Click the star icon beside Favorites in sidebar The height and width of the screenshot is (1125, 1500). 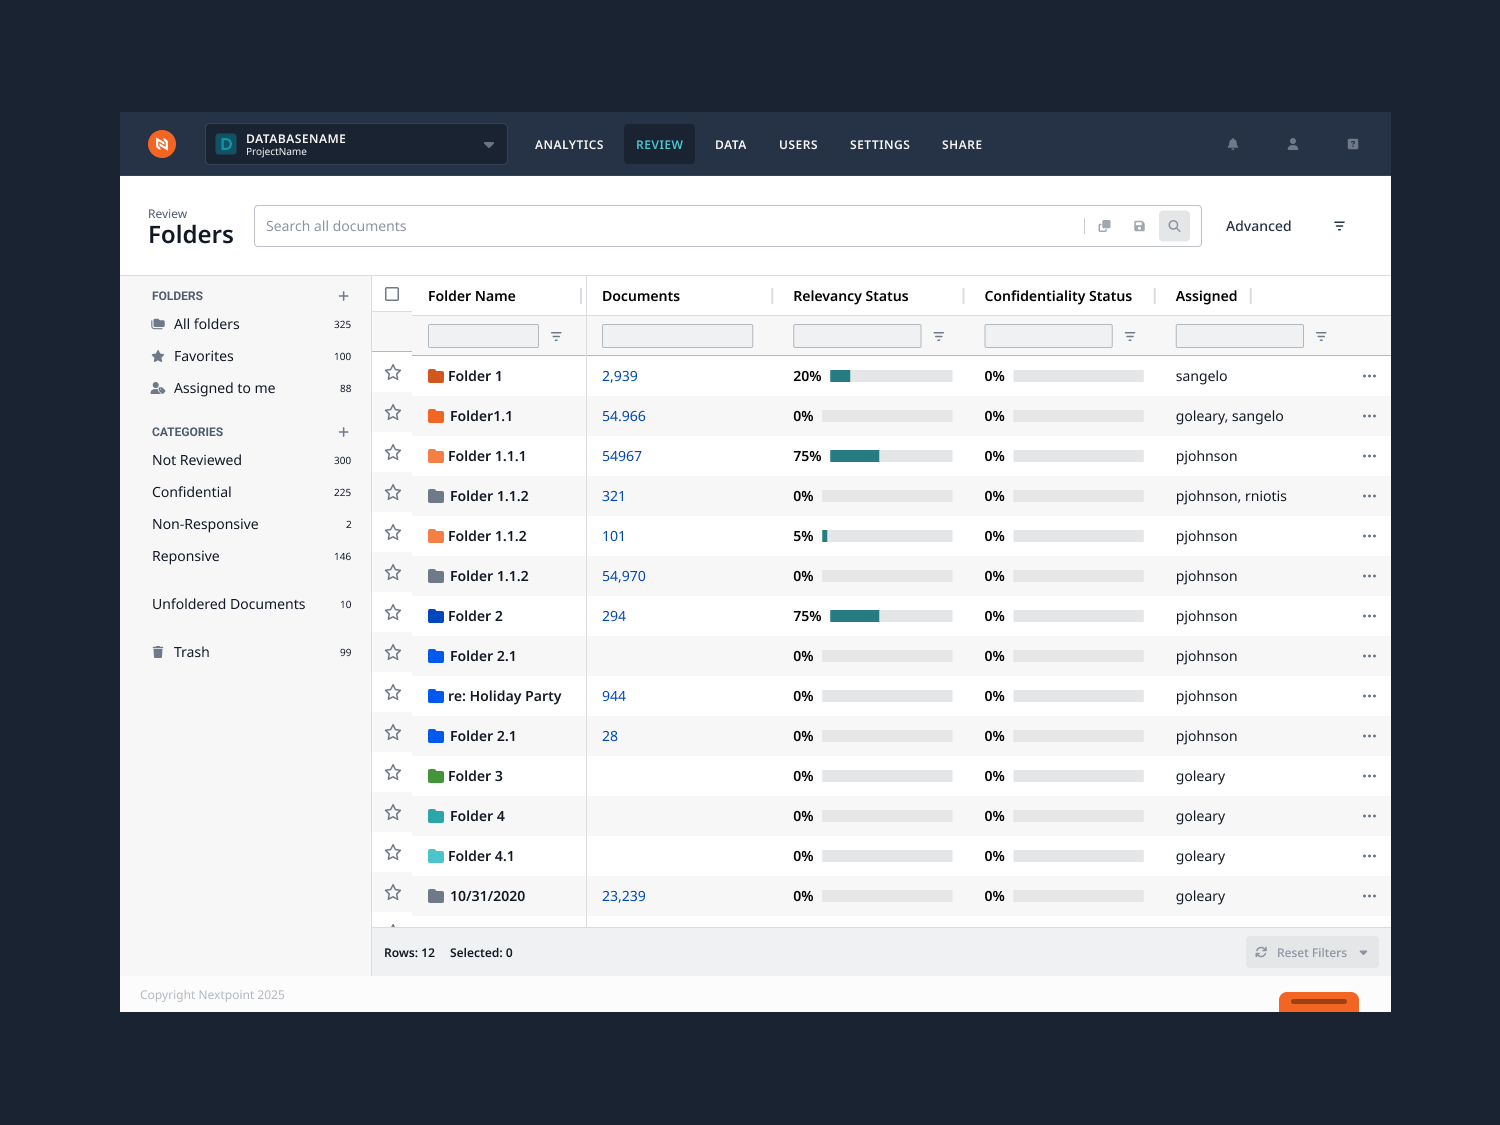click(x=158, y=356)
